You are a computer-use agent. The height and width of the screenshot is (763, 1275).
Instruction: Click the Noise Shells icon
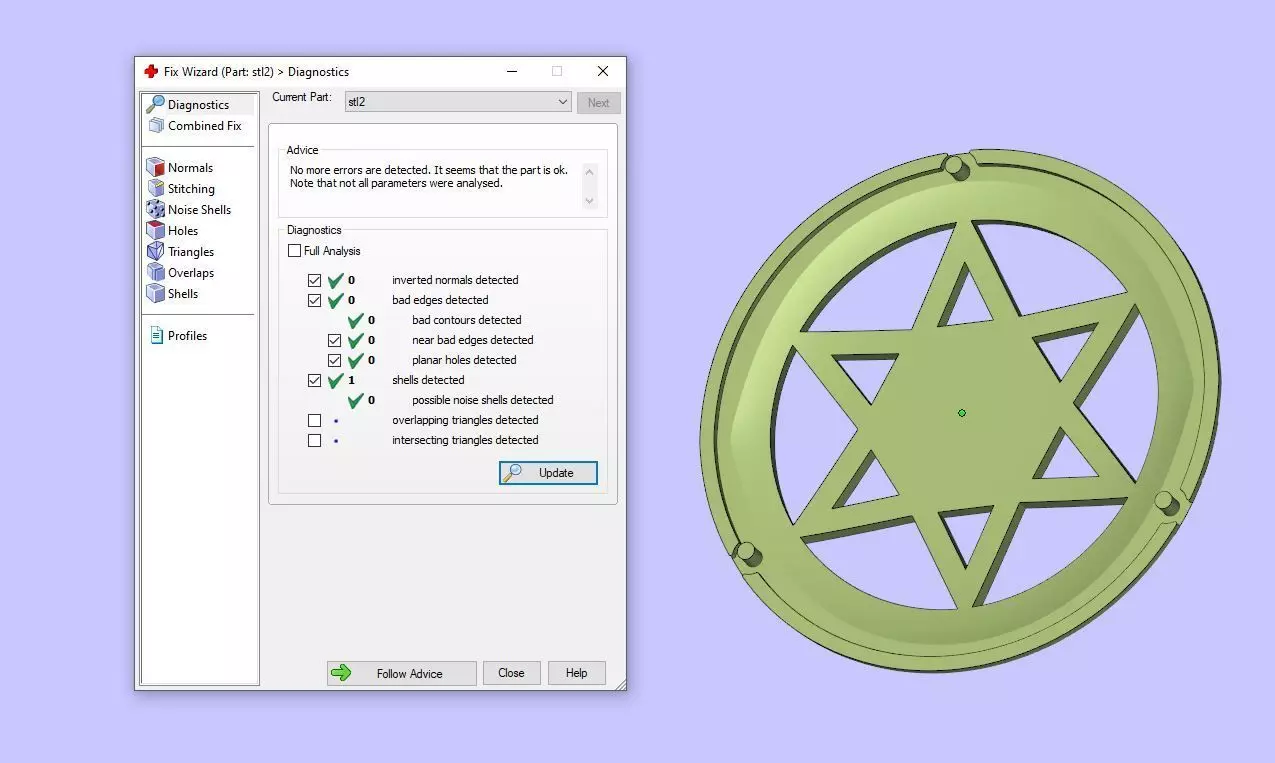155,210
